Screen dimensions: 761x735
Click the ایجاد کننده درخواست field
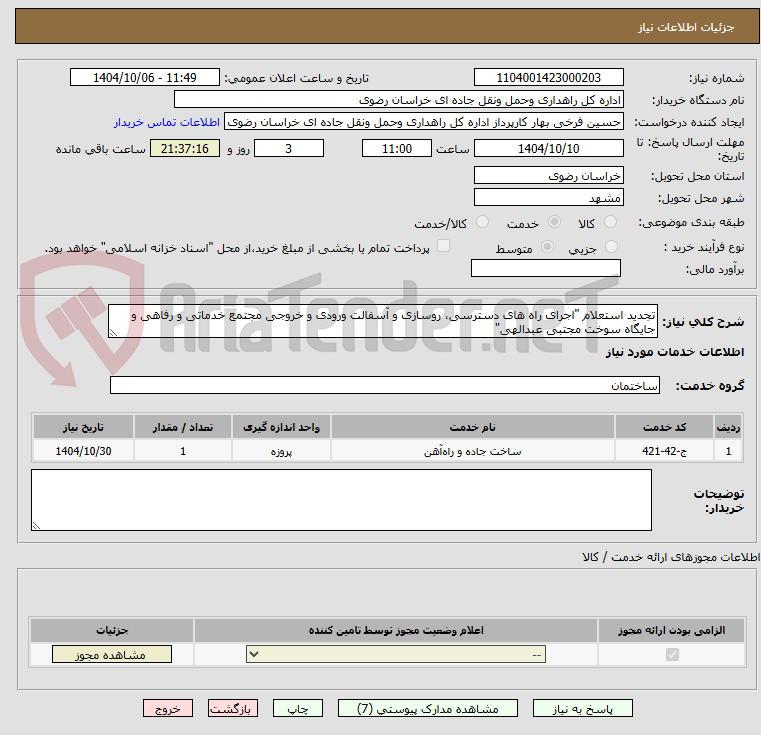pos(424,122)
